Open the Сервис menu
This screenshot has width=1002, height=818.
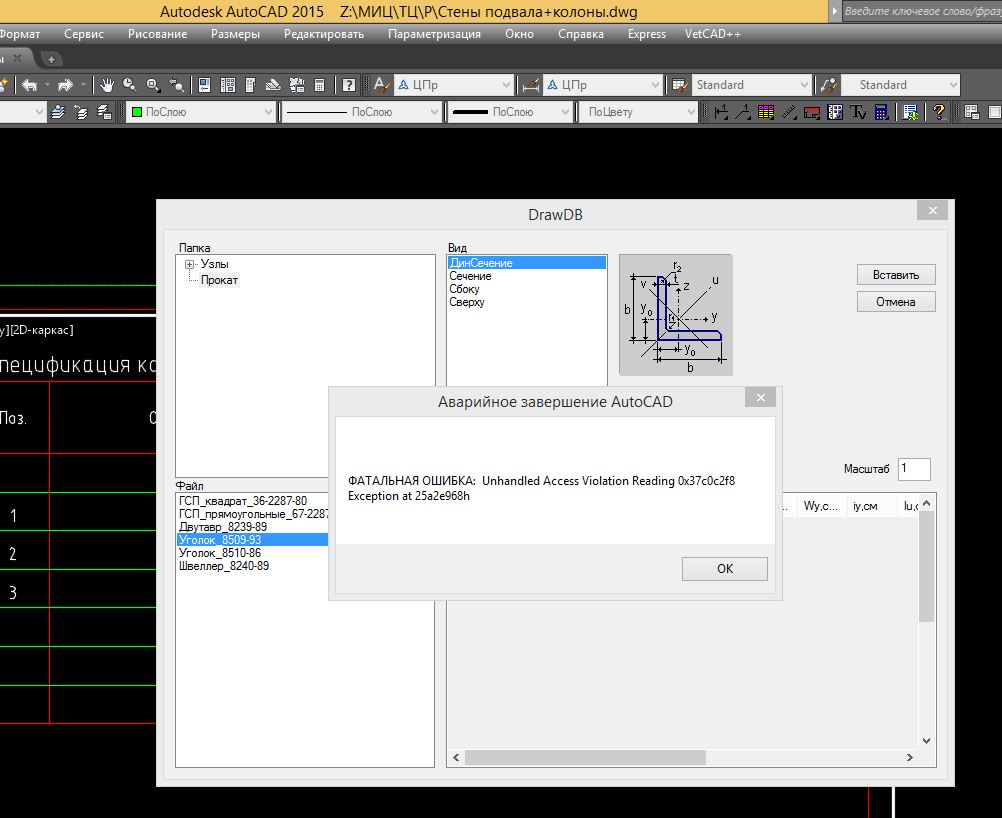point(84,34)
